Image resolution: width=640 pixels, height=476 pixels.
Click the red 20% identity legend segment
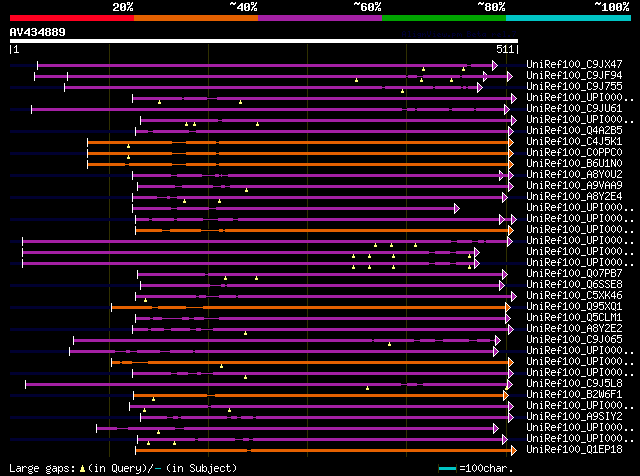click(72, 18)
